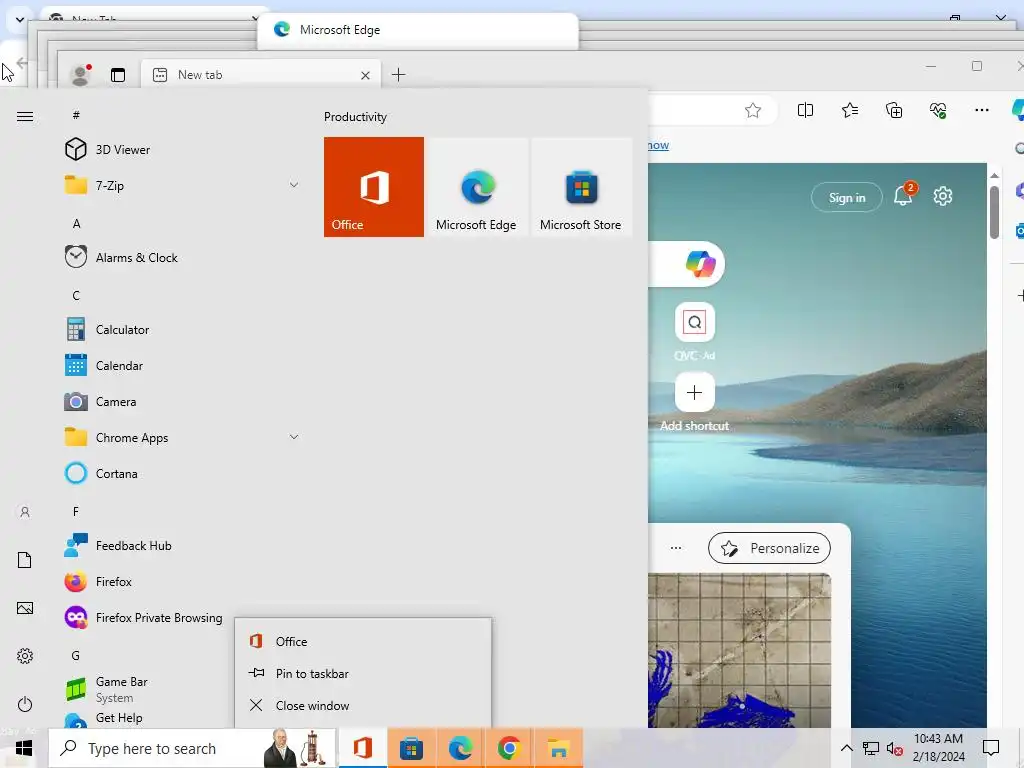Open the Edge tab actions menu

(x=118, y=75)
